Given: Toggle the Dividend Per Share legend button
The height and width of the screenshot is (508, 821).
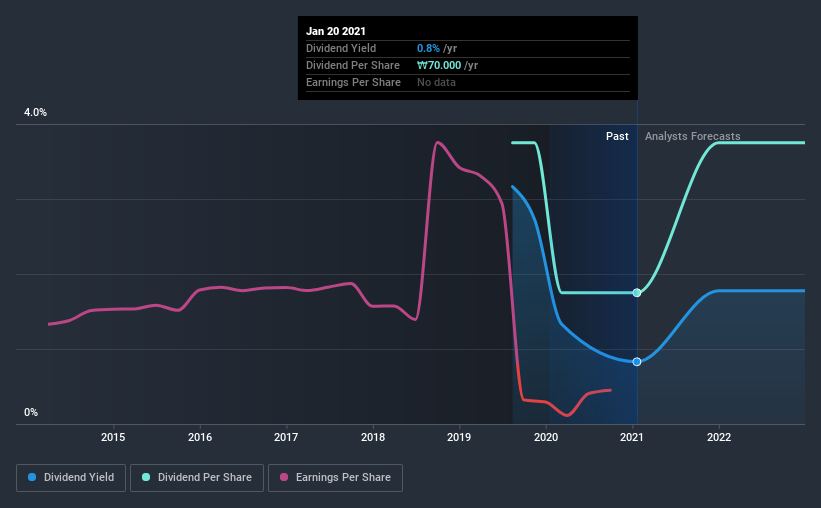Looking at the screenshot, I should tap(197, 478).
